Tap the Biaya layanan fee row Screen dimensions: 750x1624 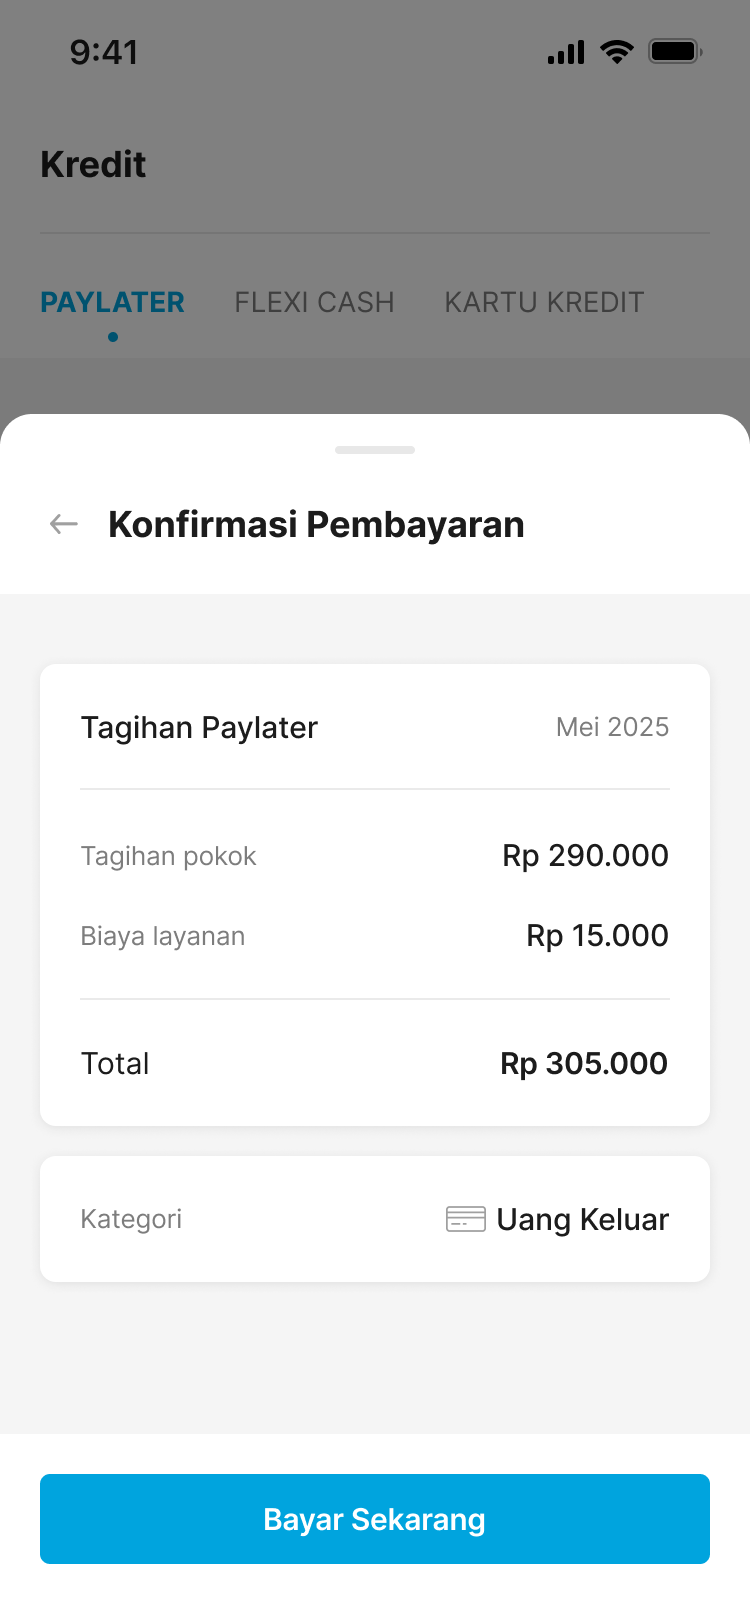163,936
